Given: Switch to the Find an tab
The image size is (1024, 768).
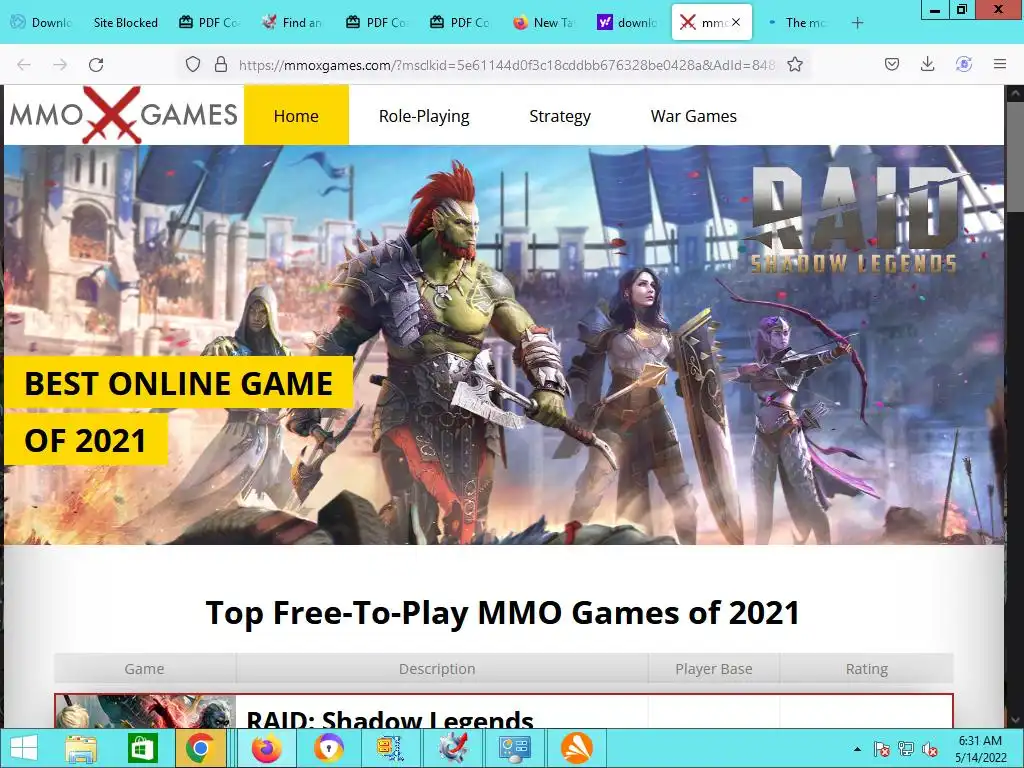Looking at the screenshot, I should coord(292,23).
